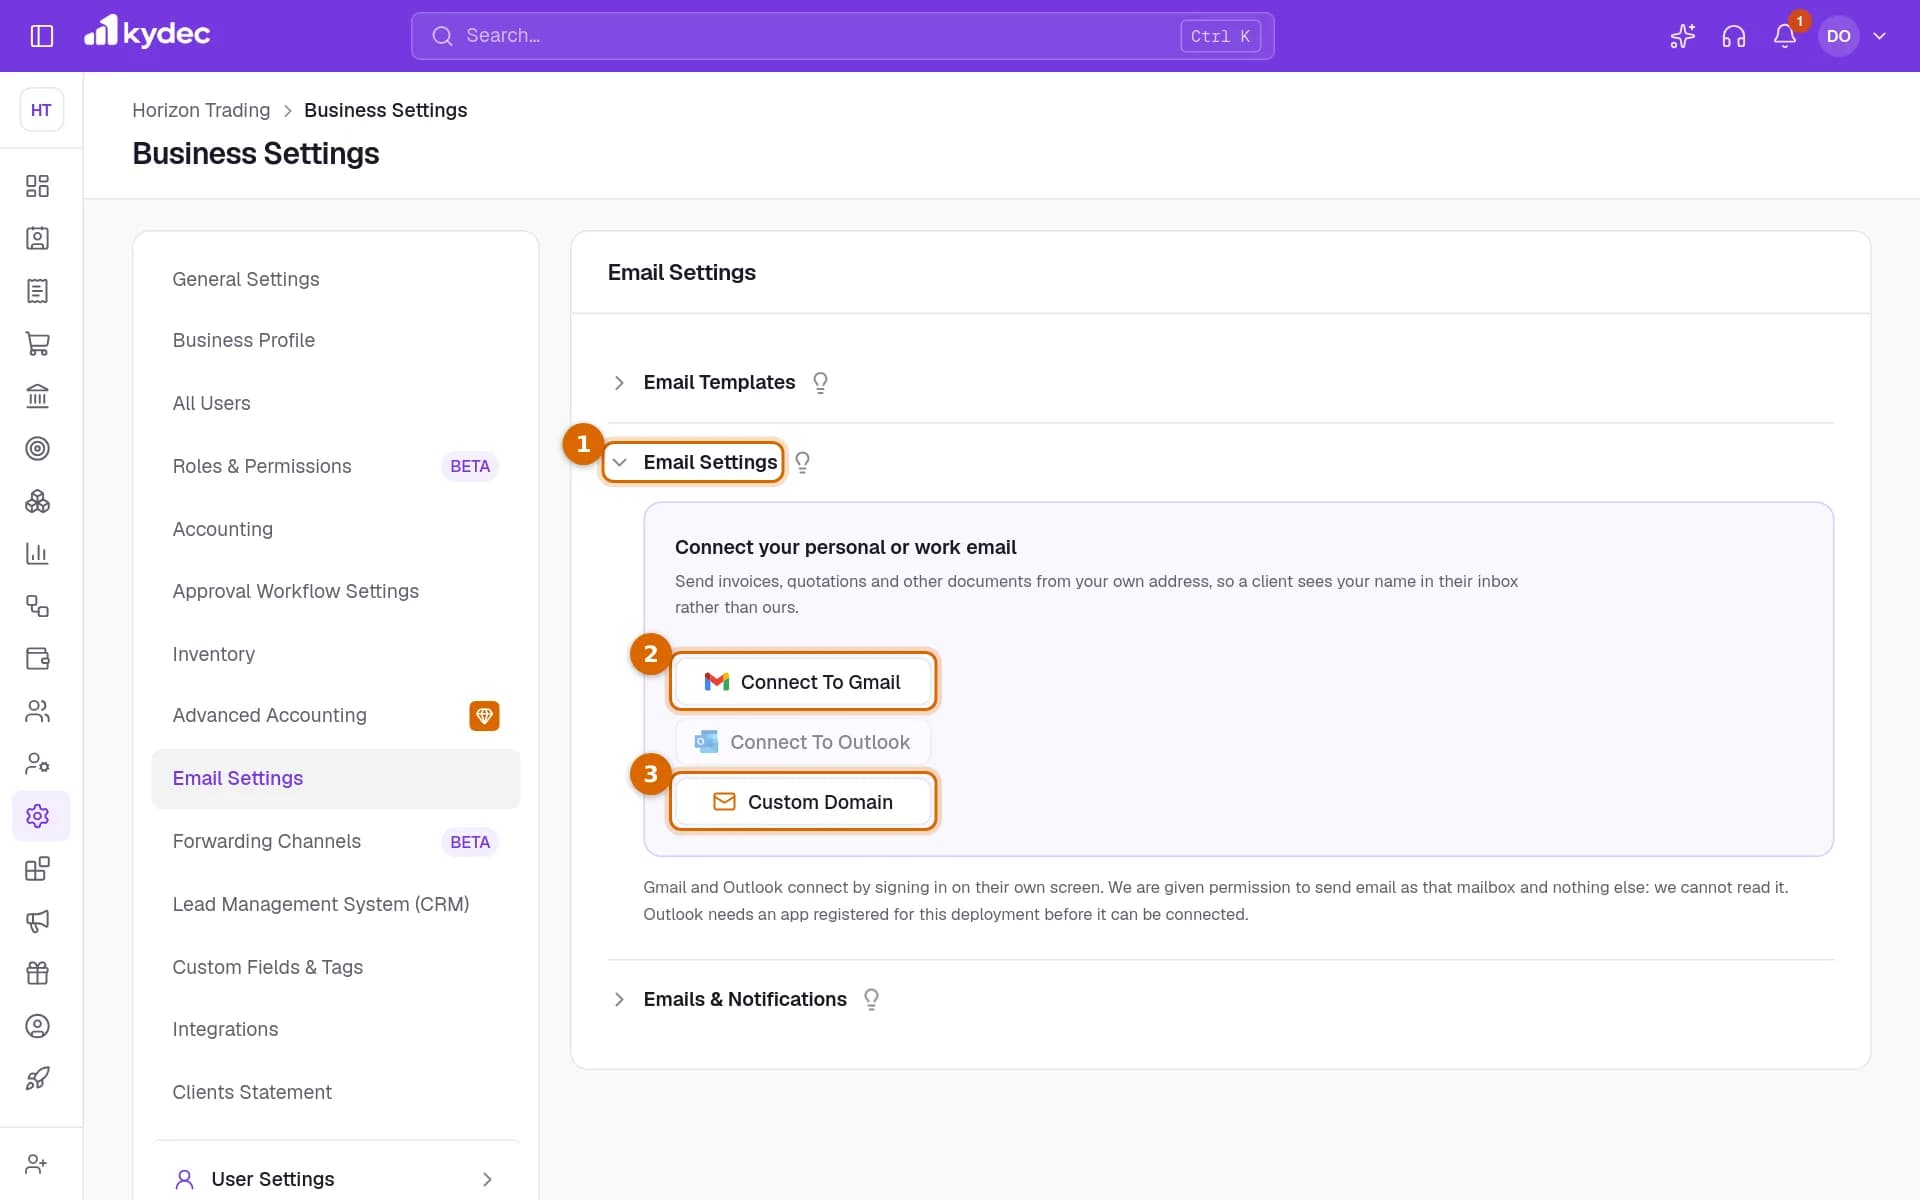This screenshot has height=1200, width=1920.
Task: Click the kydec logo
Action: (x=147, y=33)
